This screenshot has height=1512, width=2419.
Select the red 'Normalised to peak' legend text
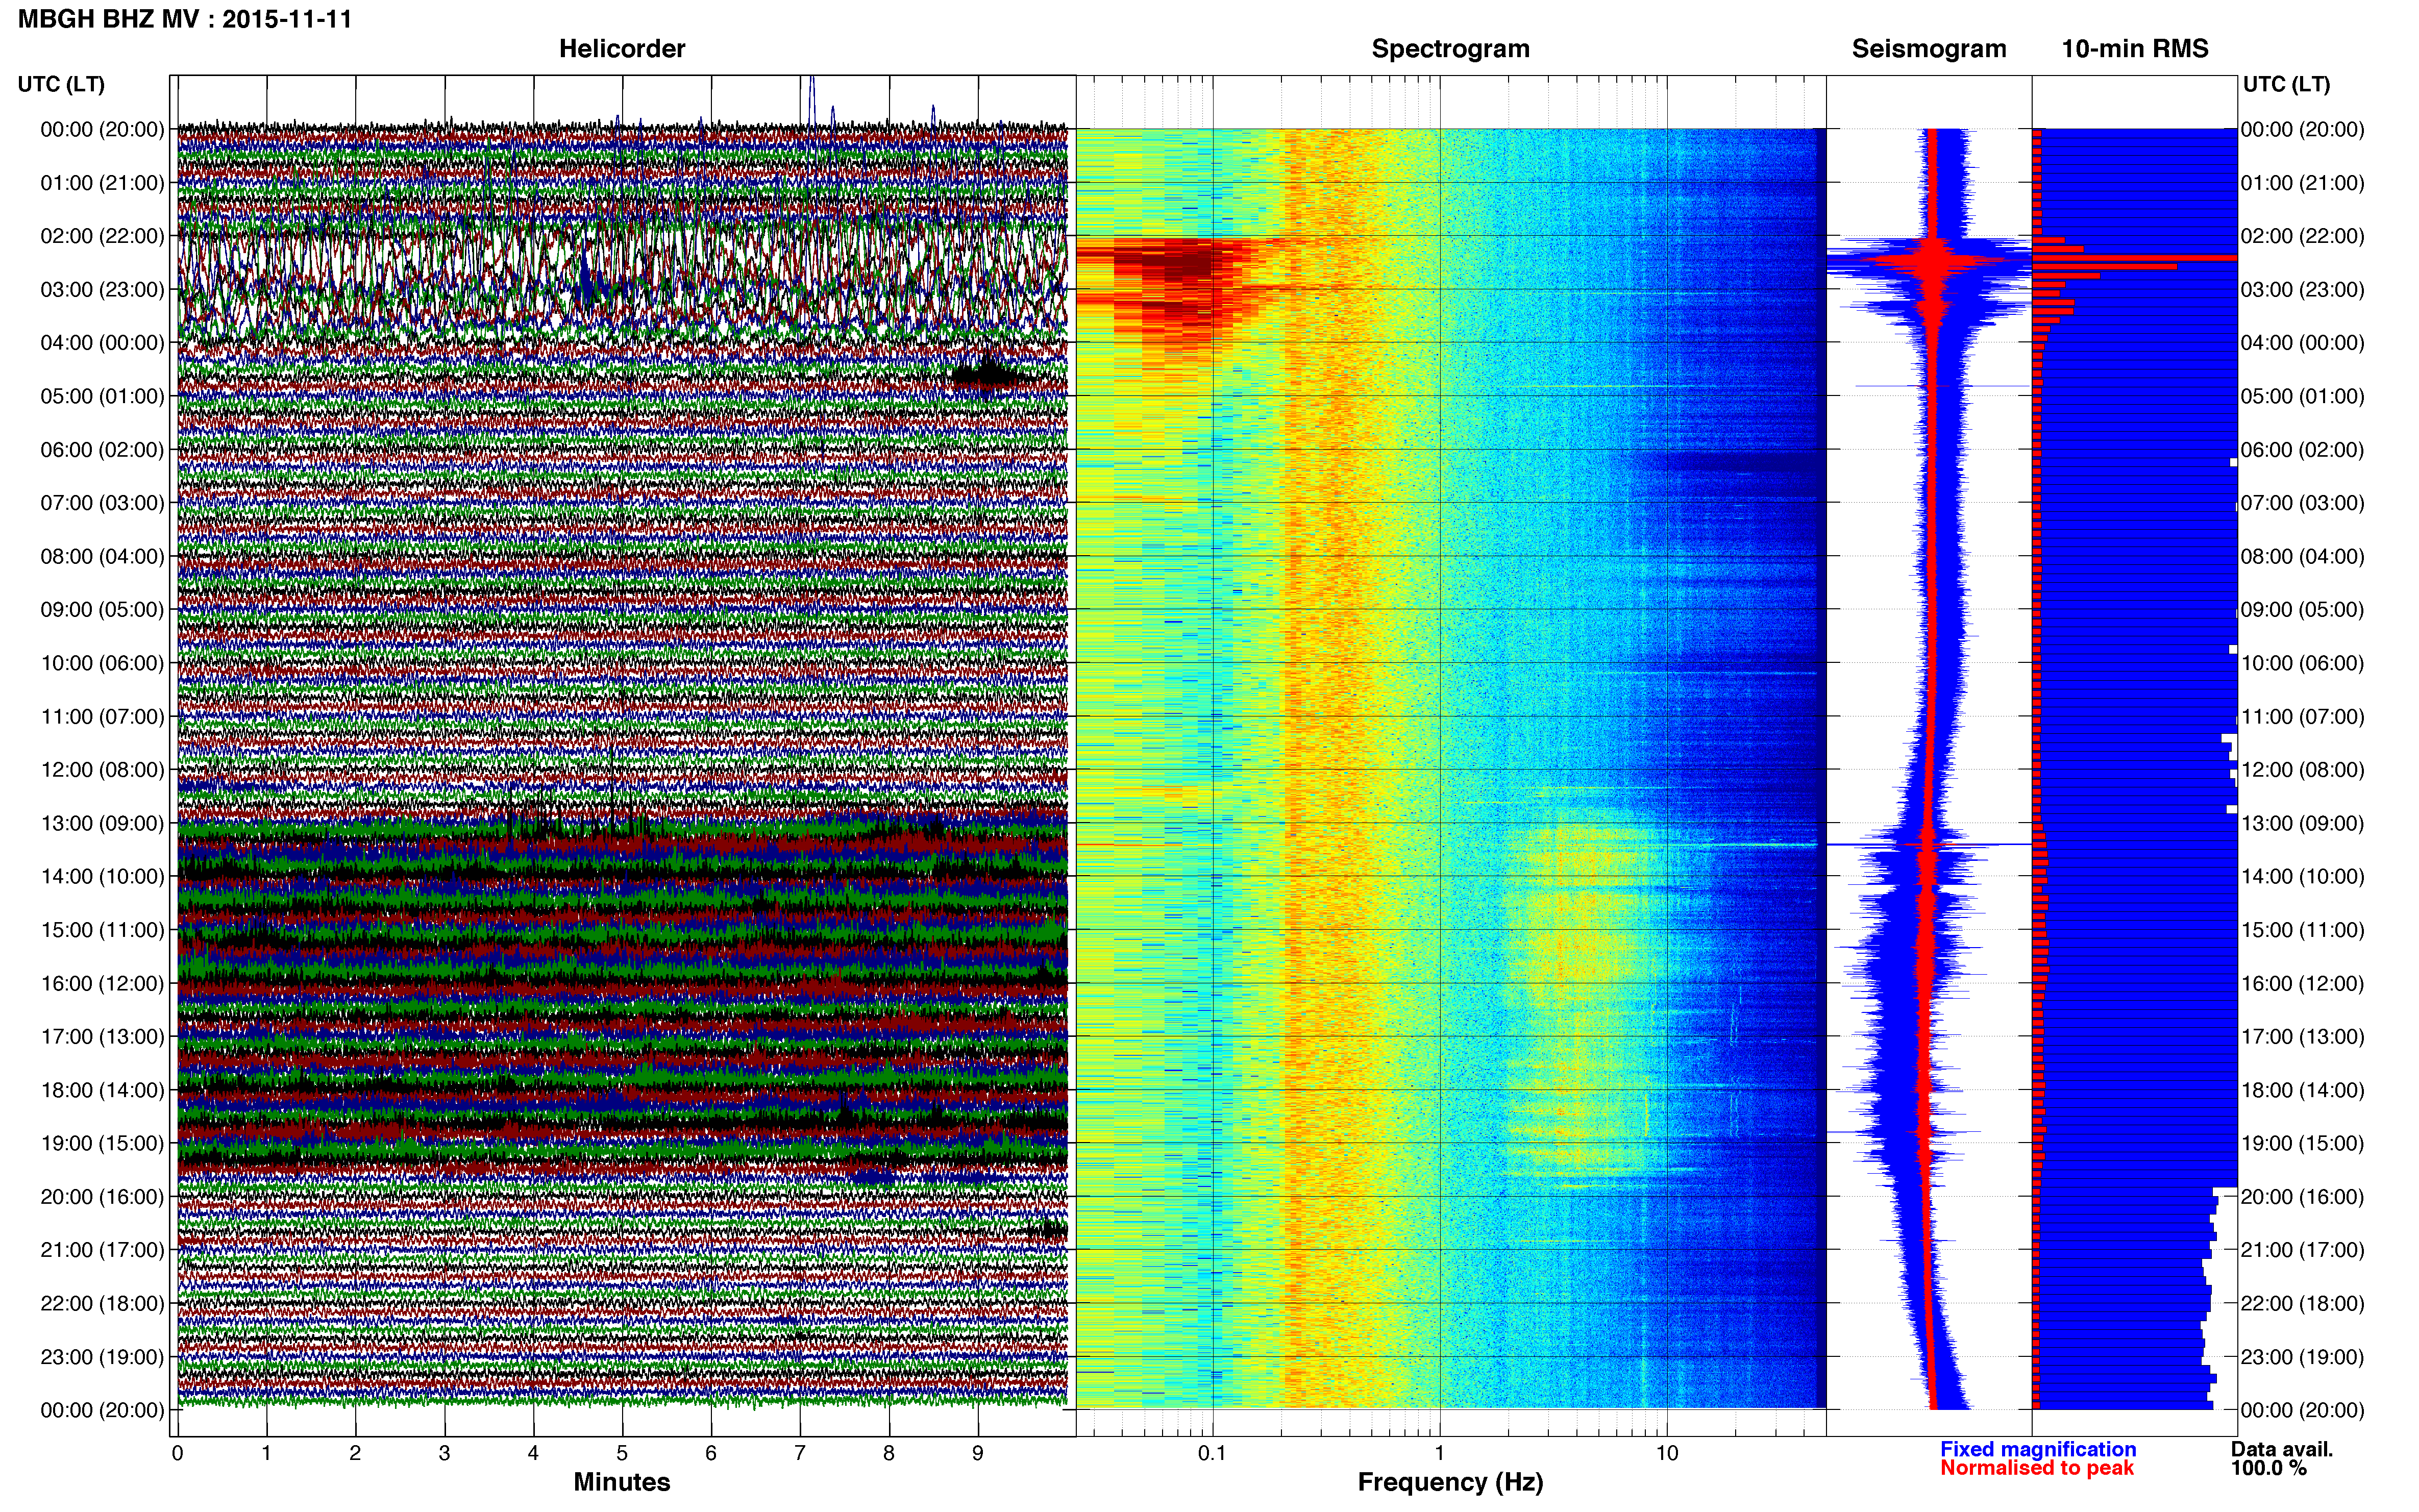2037,1468
